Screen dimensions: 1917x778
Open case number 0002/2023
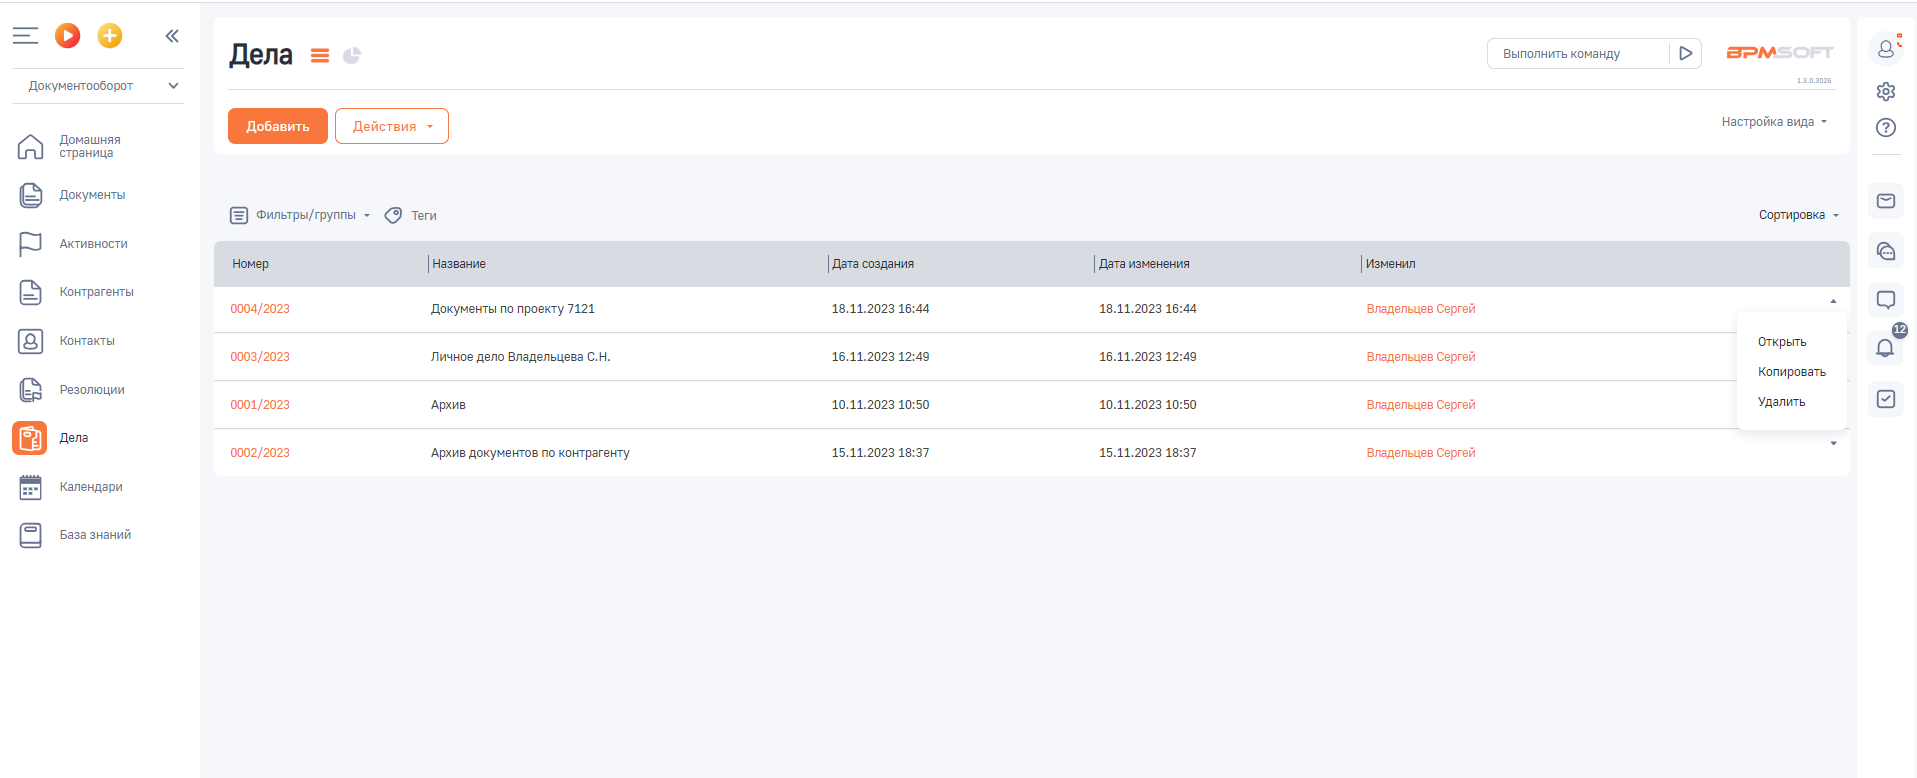tap(260, 453)
